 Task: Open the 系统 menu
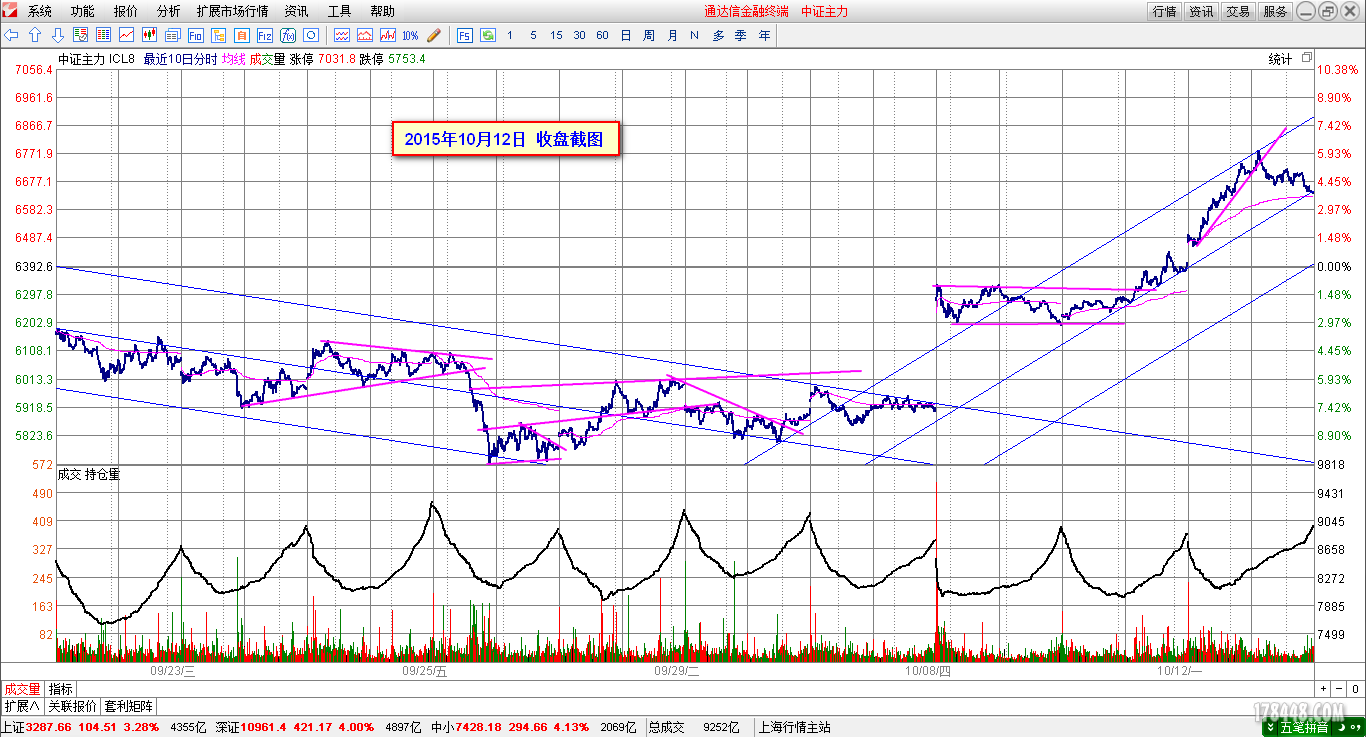40,11
